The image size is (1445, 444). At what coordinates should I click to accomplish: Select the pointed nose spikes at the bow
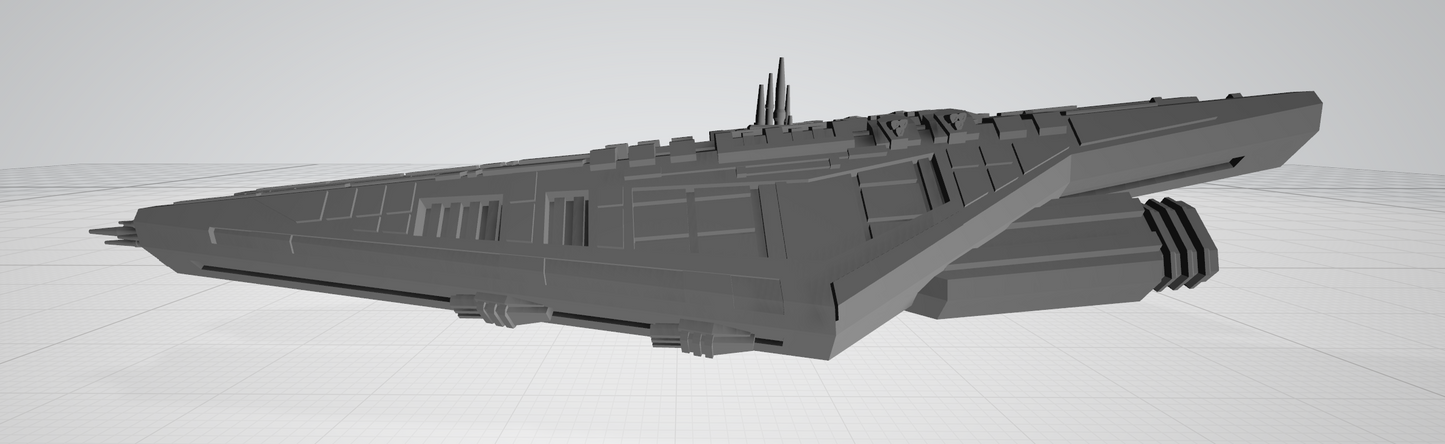pyautogui.click(x=115, y=234)
